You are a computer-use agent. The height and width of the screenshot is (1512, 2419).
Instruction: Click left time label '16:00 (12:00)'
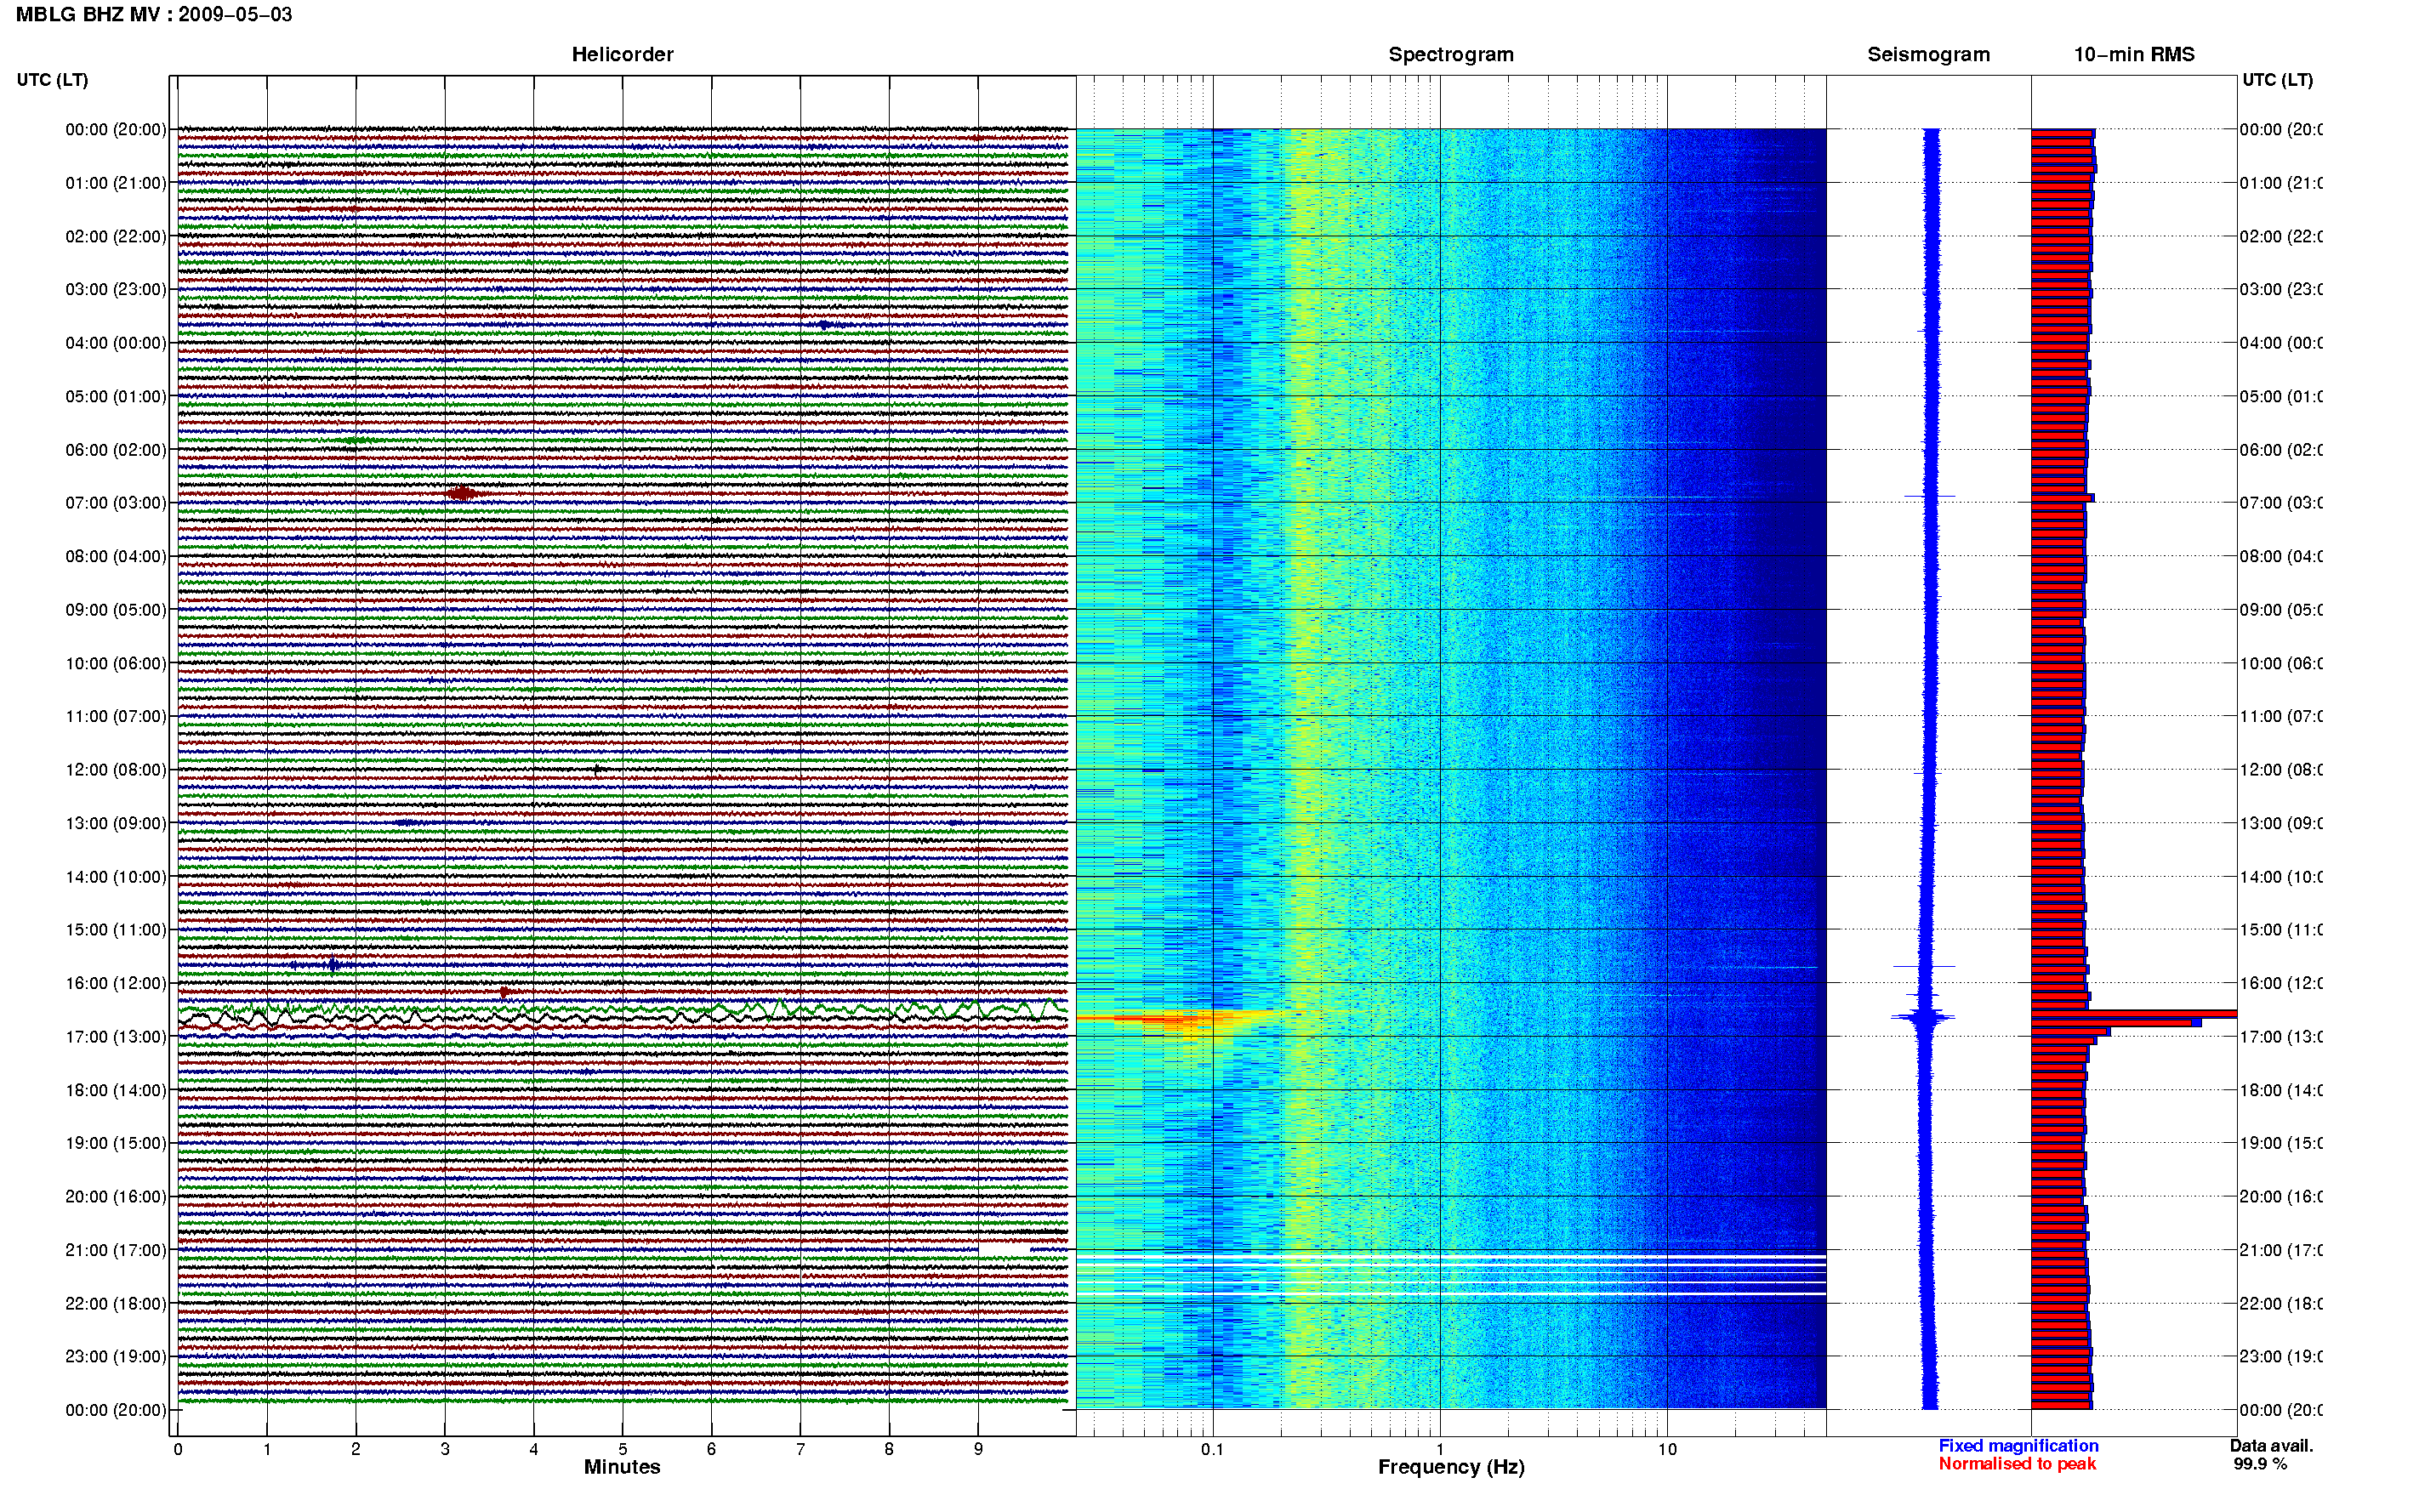[116, 983]
